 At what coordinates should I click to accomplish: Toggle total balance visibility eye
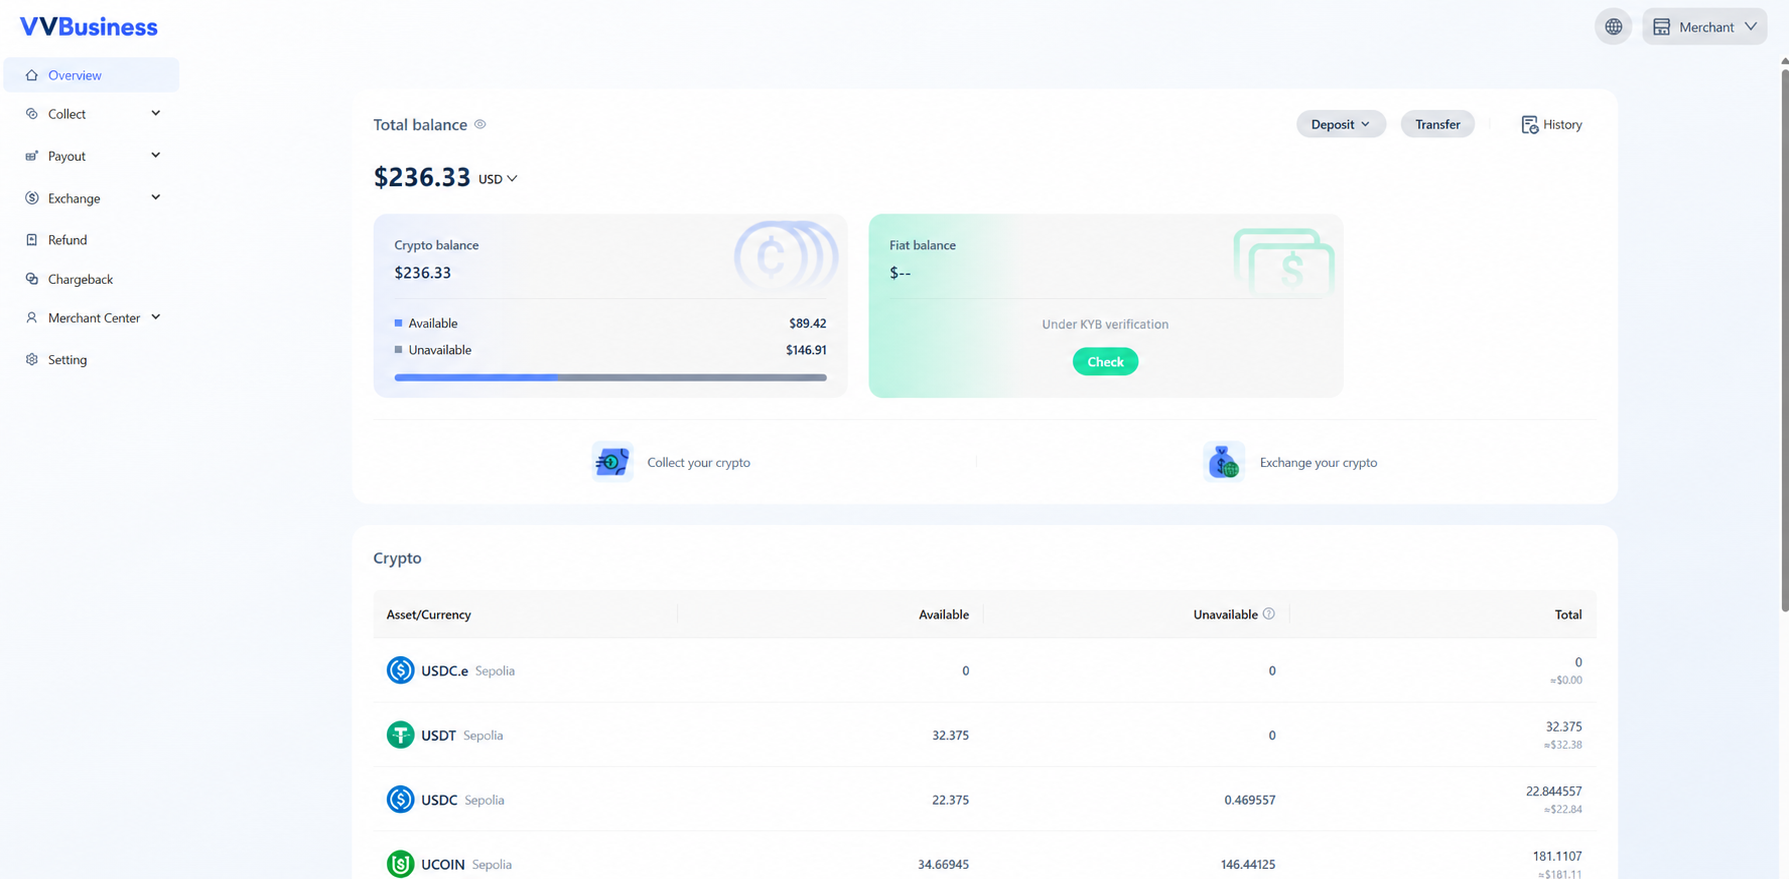pos(480,124)
